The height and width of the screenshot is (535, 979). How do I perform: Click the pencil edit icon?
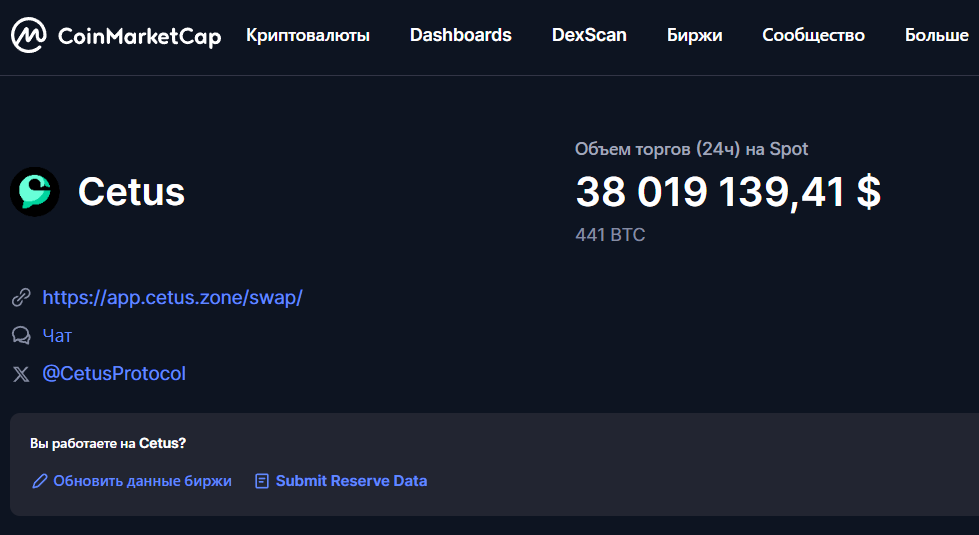point(40,481)
